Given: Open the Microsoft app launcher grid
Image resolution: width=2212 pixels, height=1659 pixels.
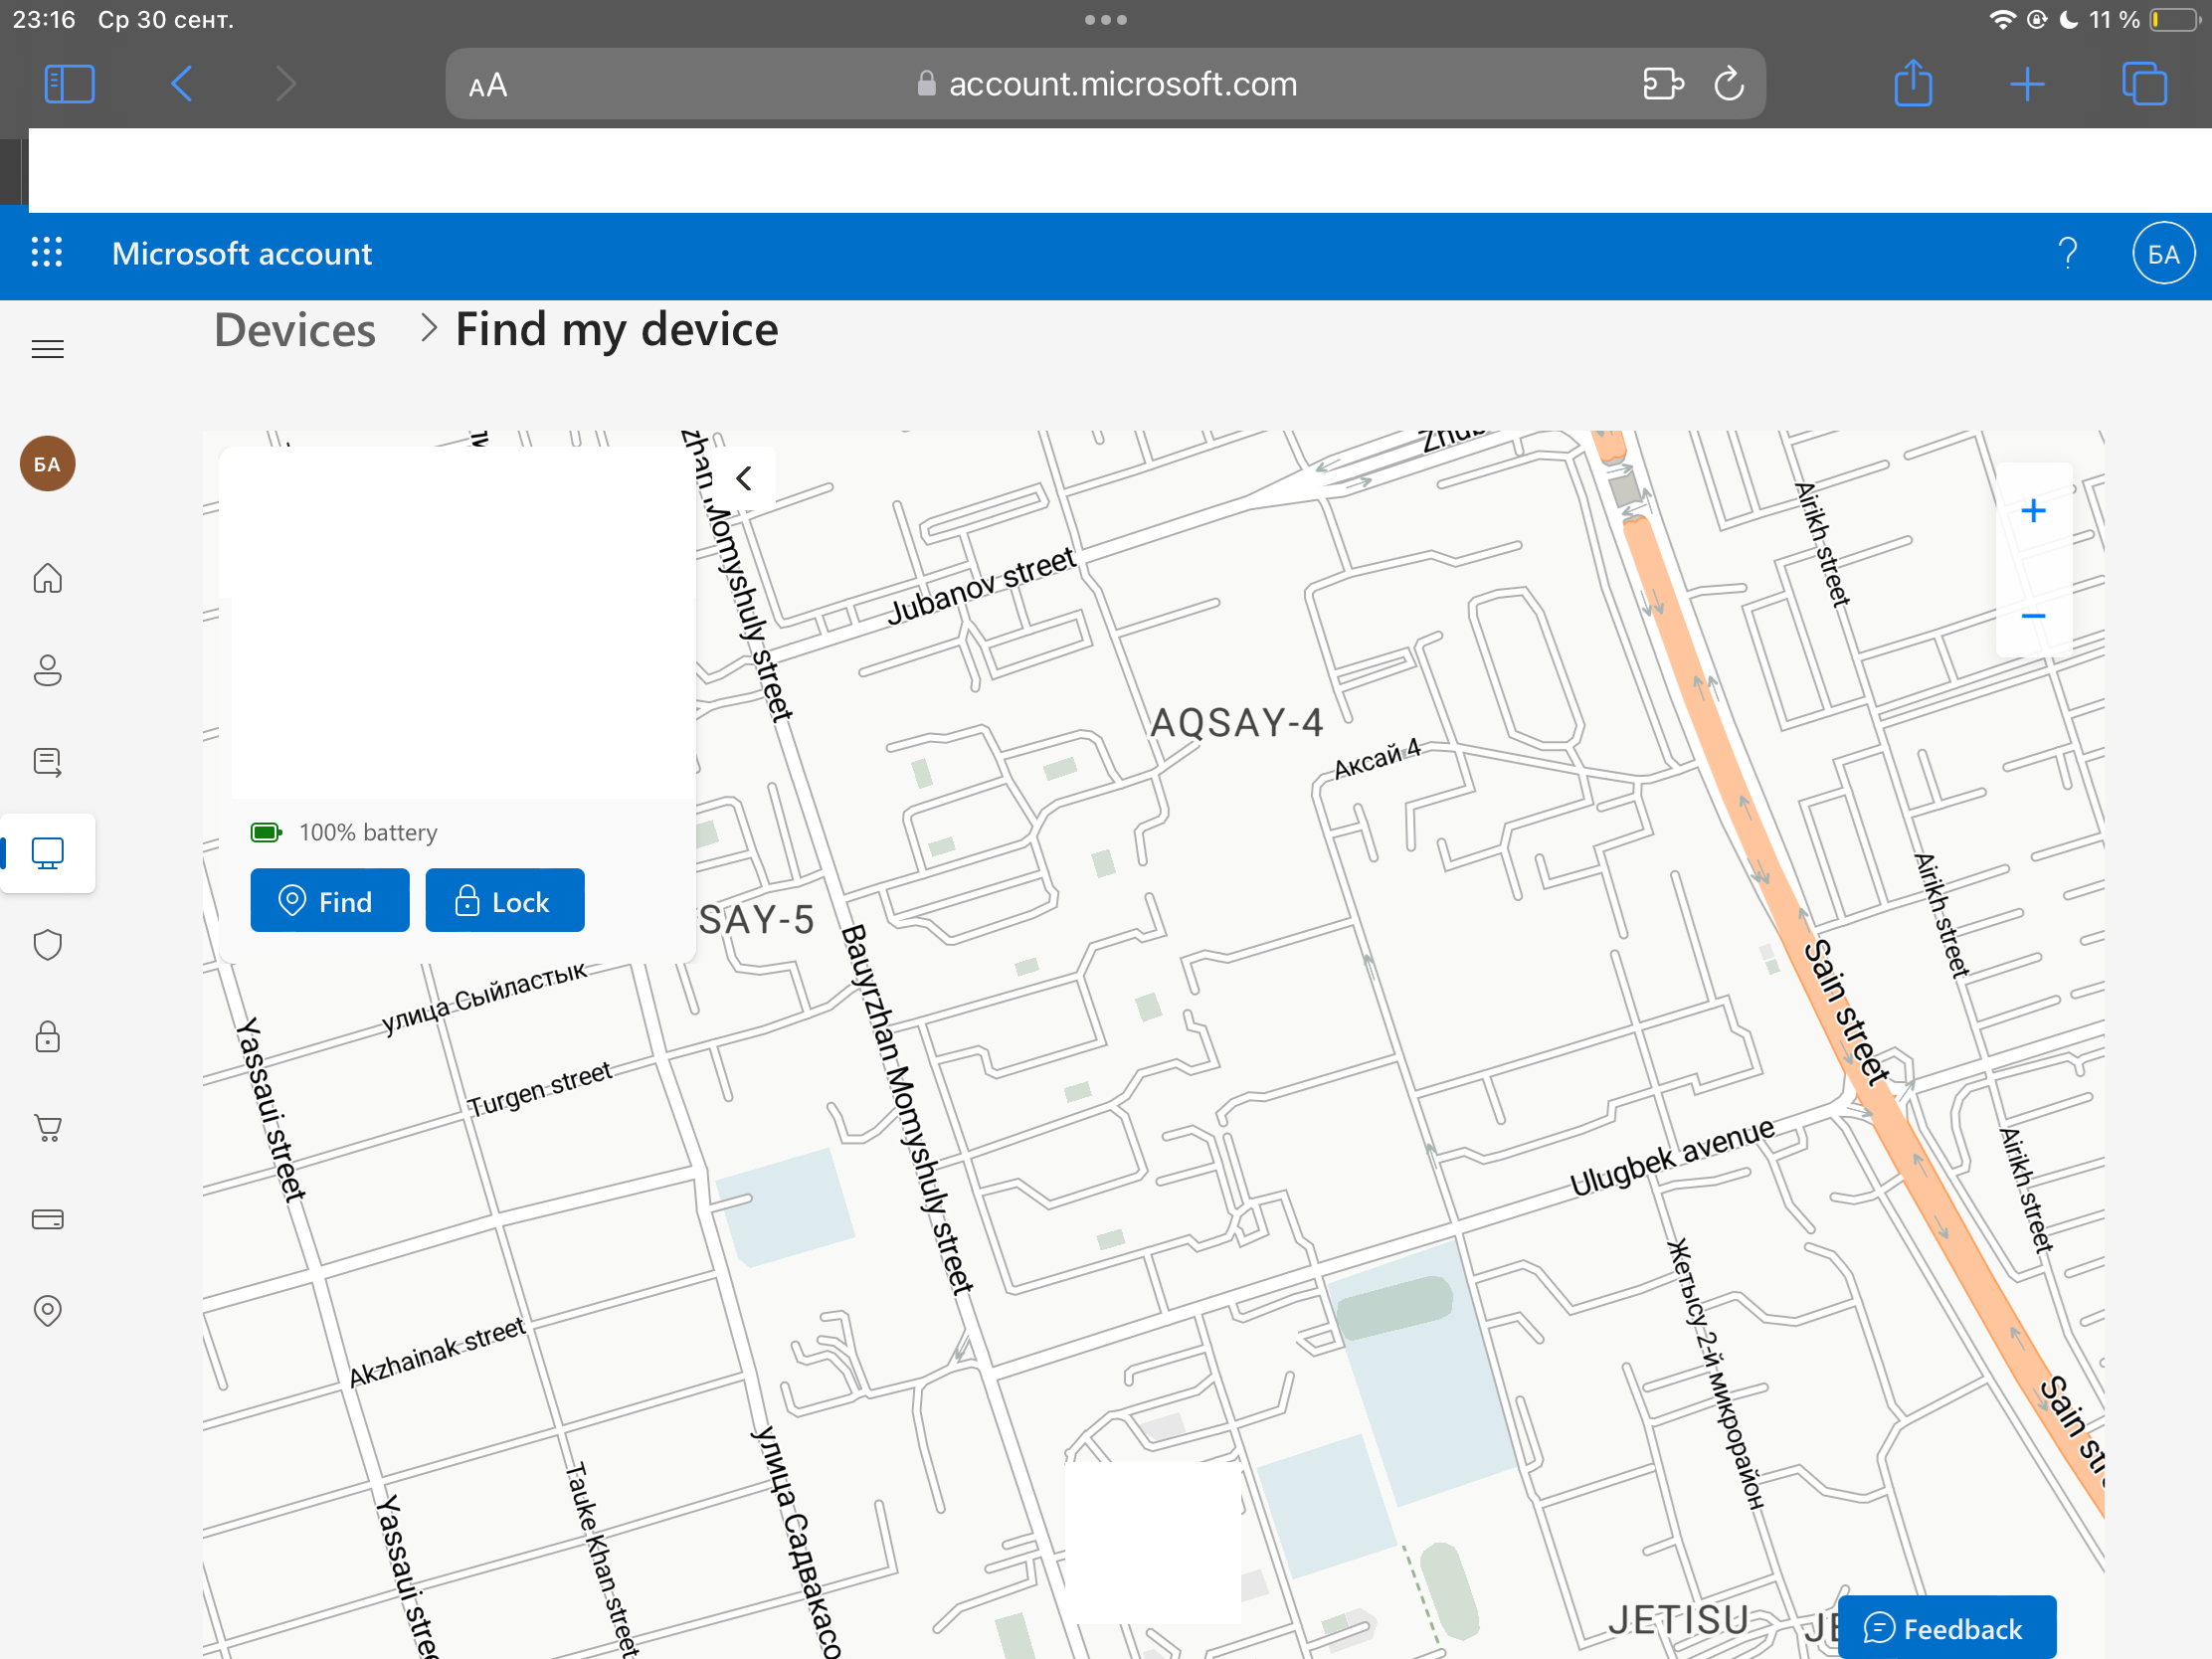Looking at the screenshot, I should tap(47, 253).
